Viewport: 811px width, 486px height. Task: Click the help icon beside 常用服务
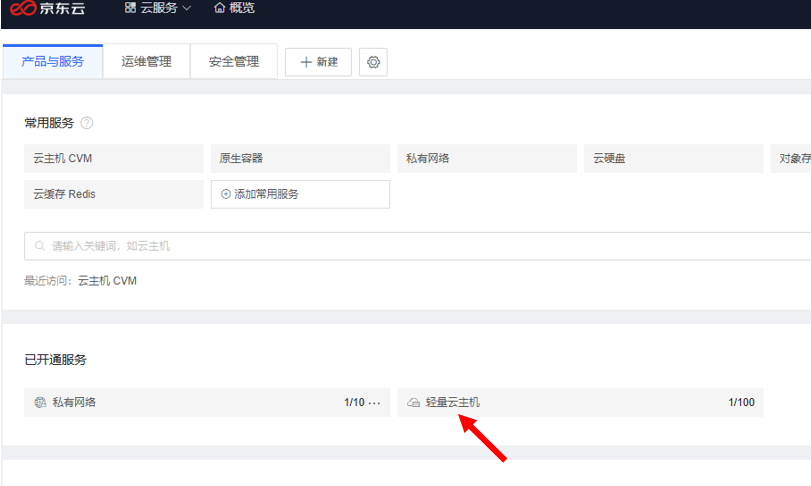[x=87, y=123]
